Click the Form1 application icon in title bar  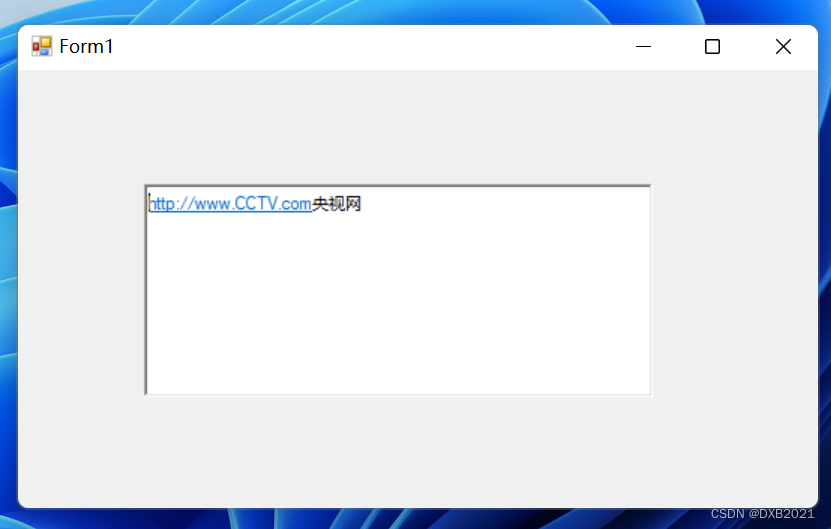pyautogui.click(x=41, y=47)
